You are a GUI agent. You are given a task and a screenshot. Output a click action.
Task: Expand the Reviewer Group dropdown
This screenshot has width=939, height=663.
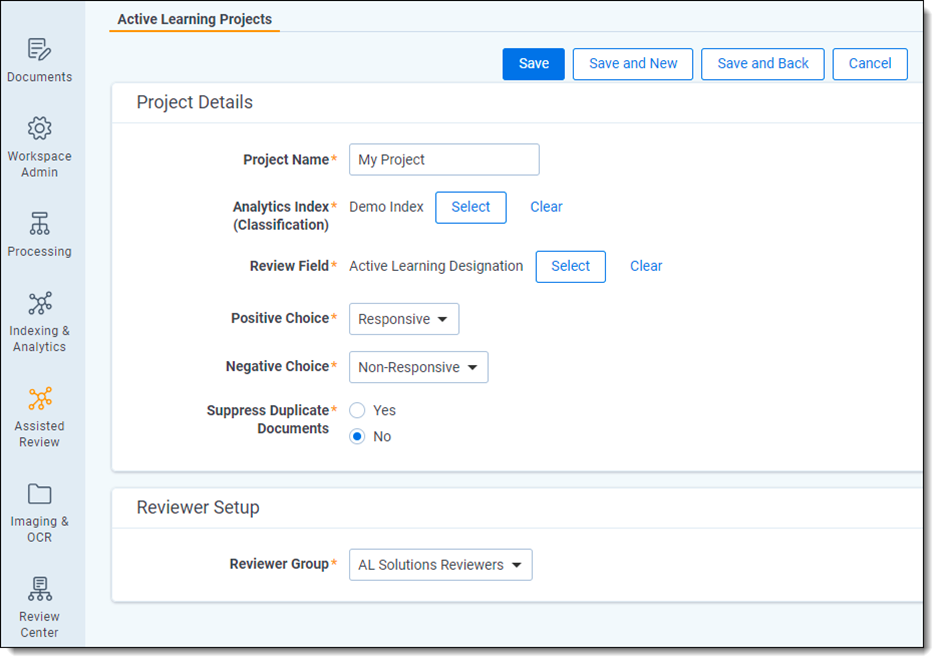tap(440, 564)
